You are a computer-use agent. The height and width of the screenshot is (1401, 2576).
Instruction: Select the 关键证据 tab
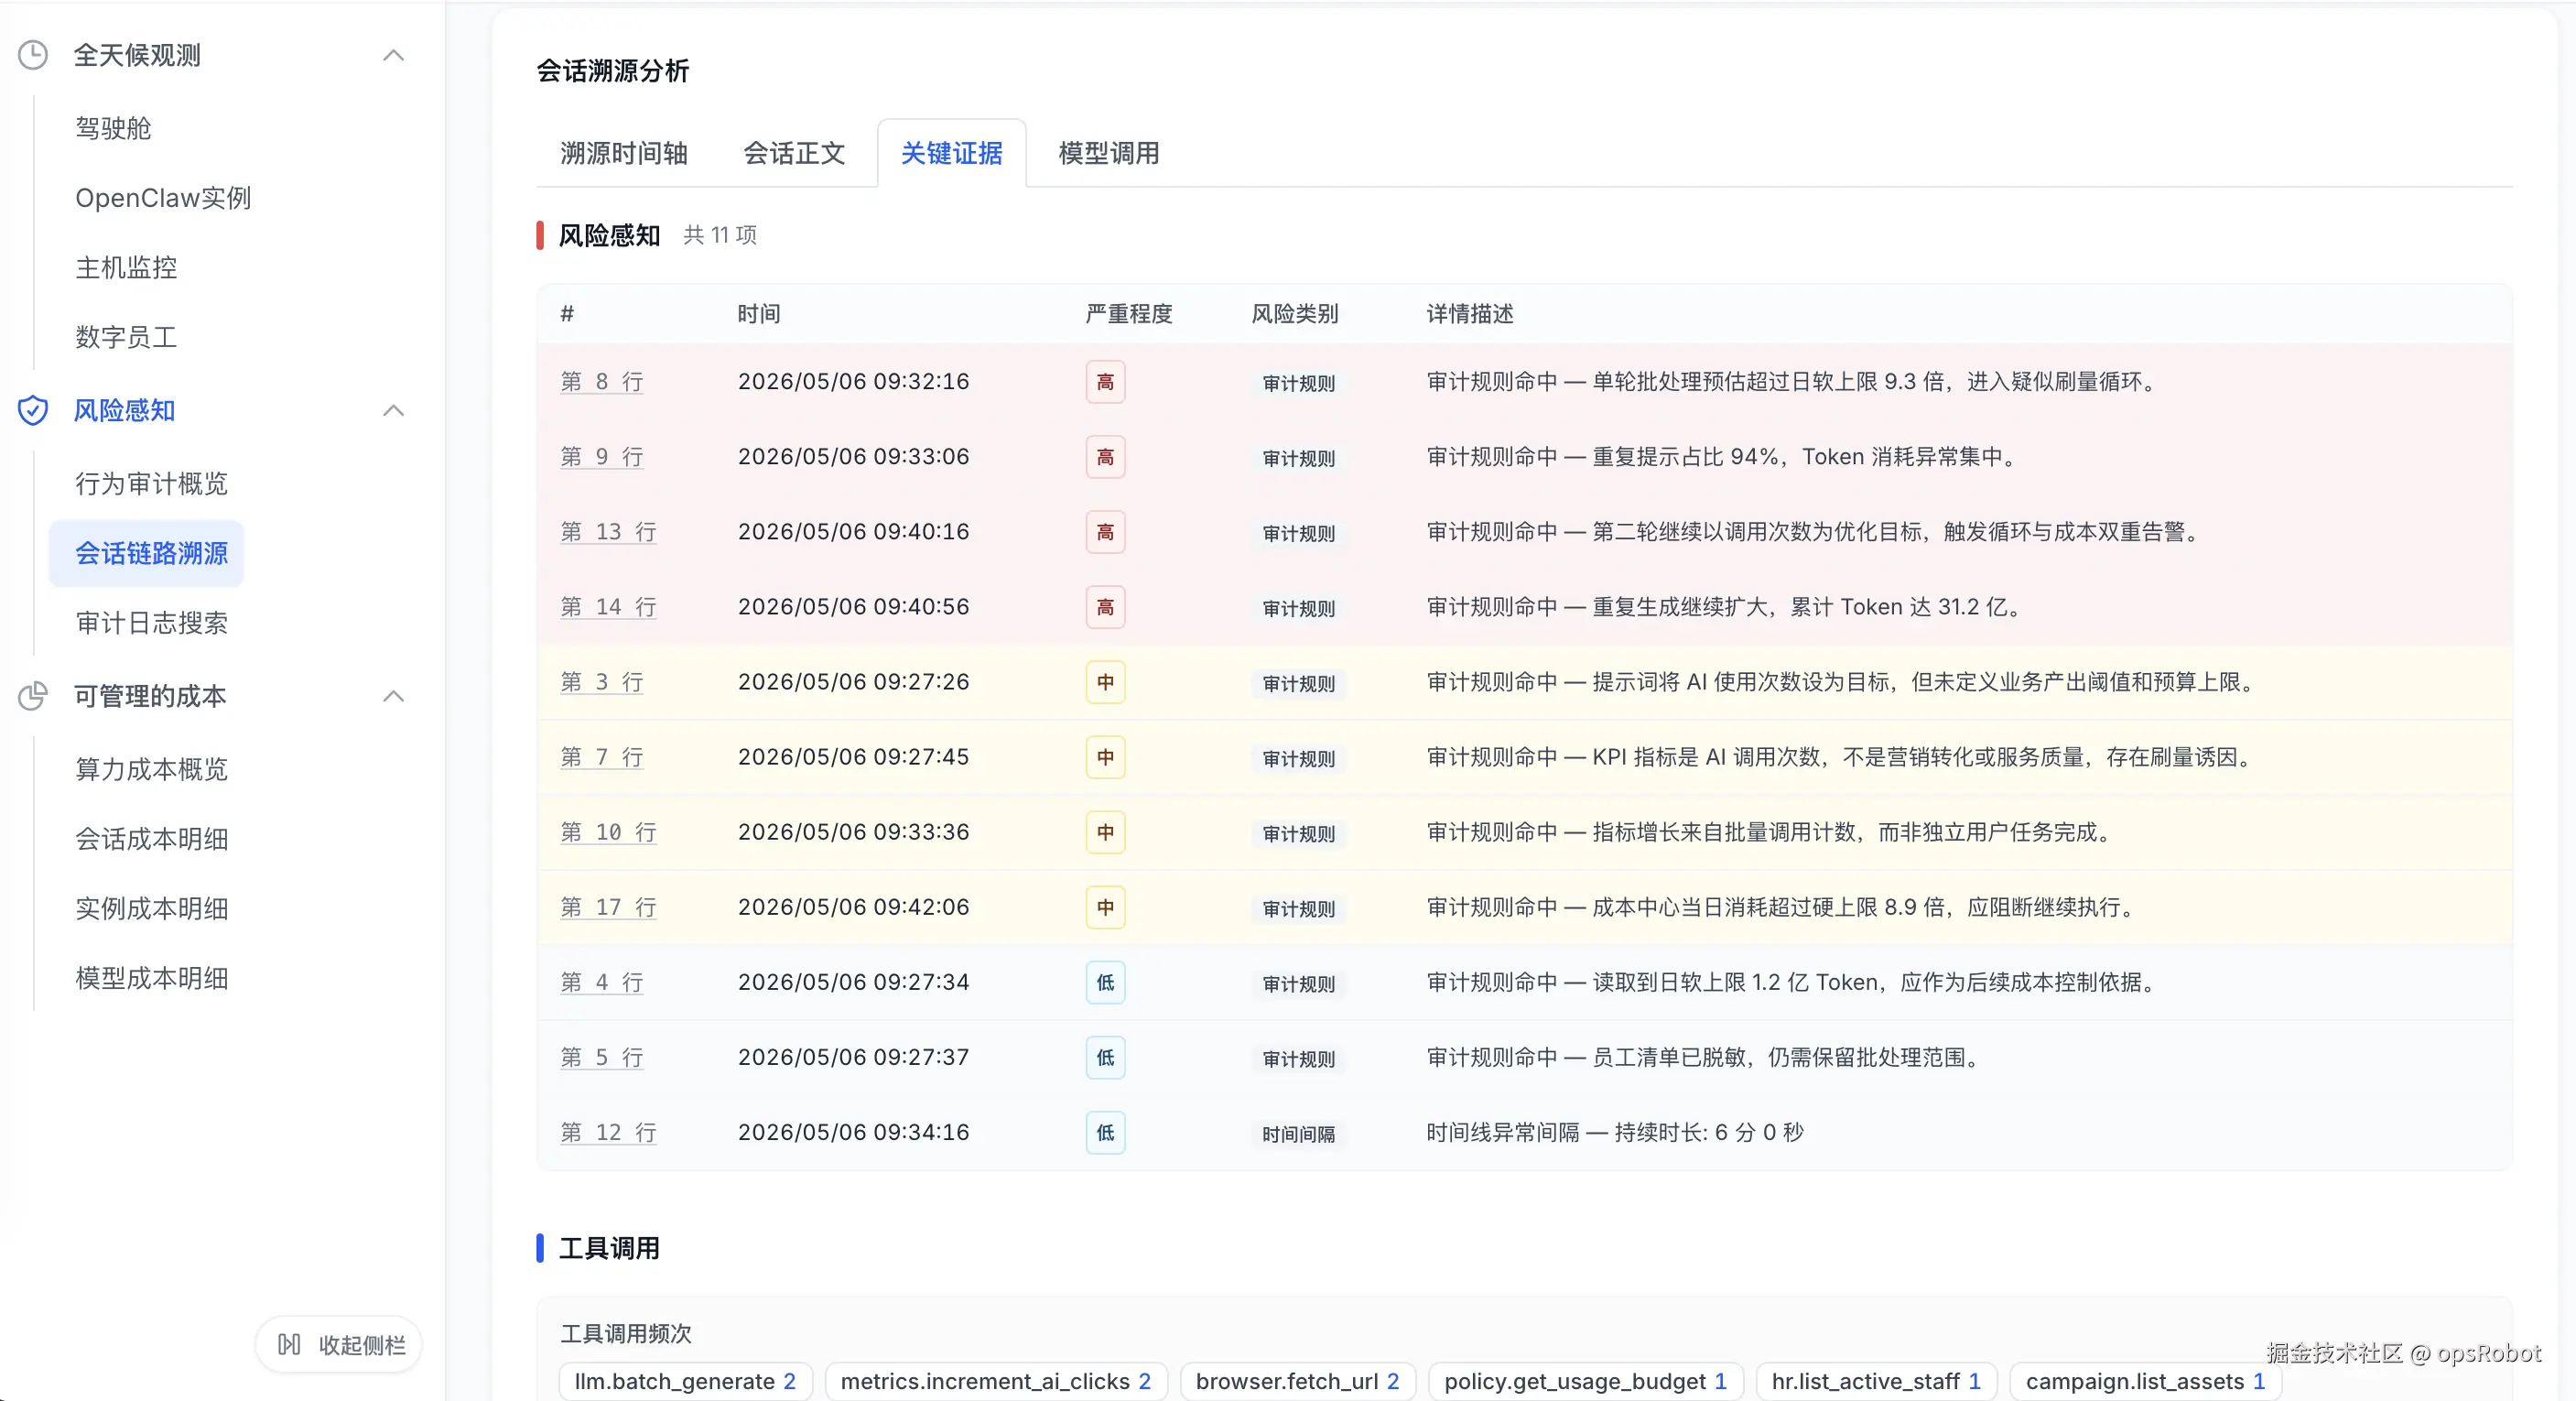click(951, 153)
